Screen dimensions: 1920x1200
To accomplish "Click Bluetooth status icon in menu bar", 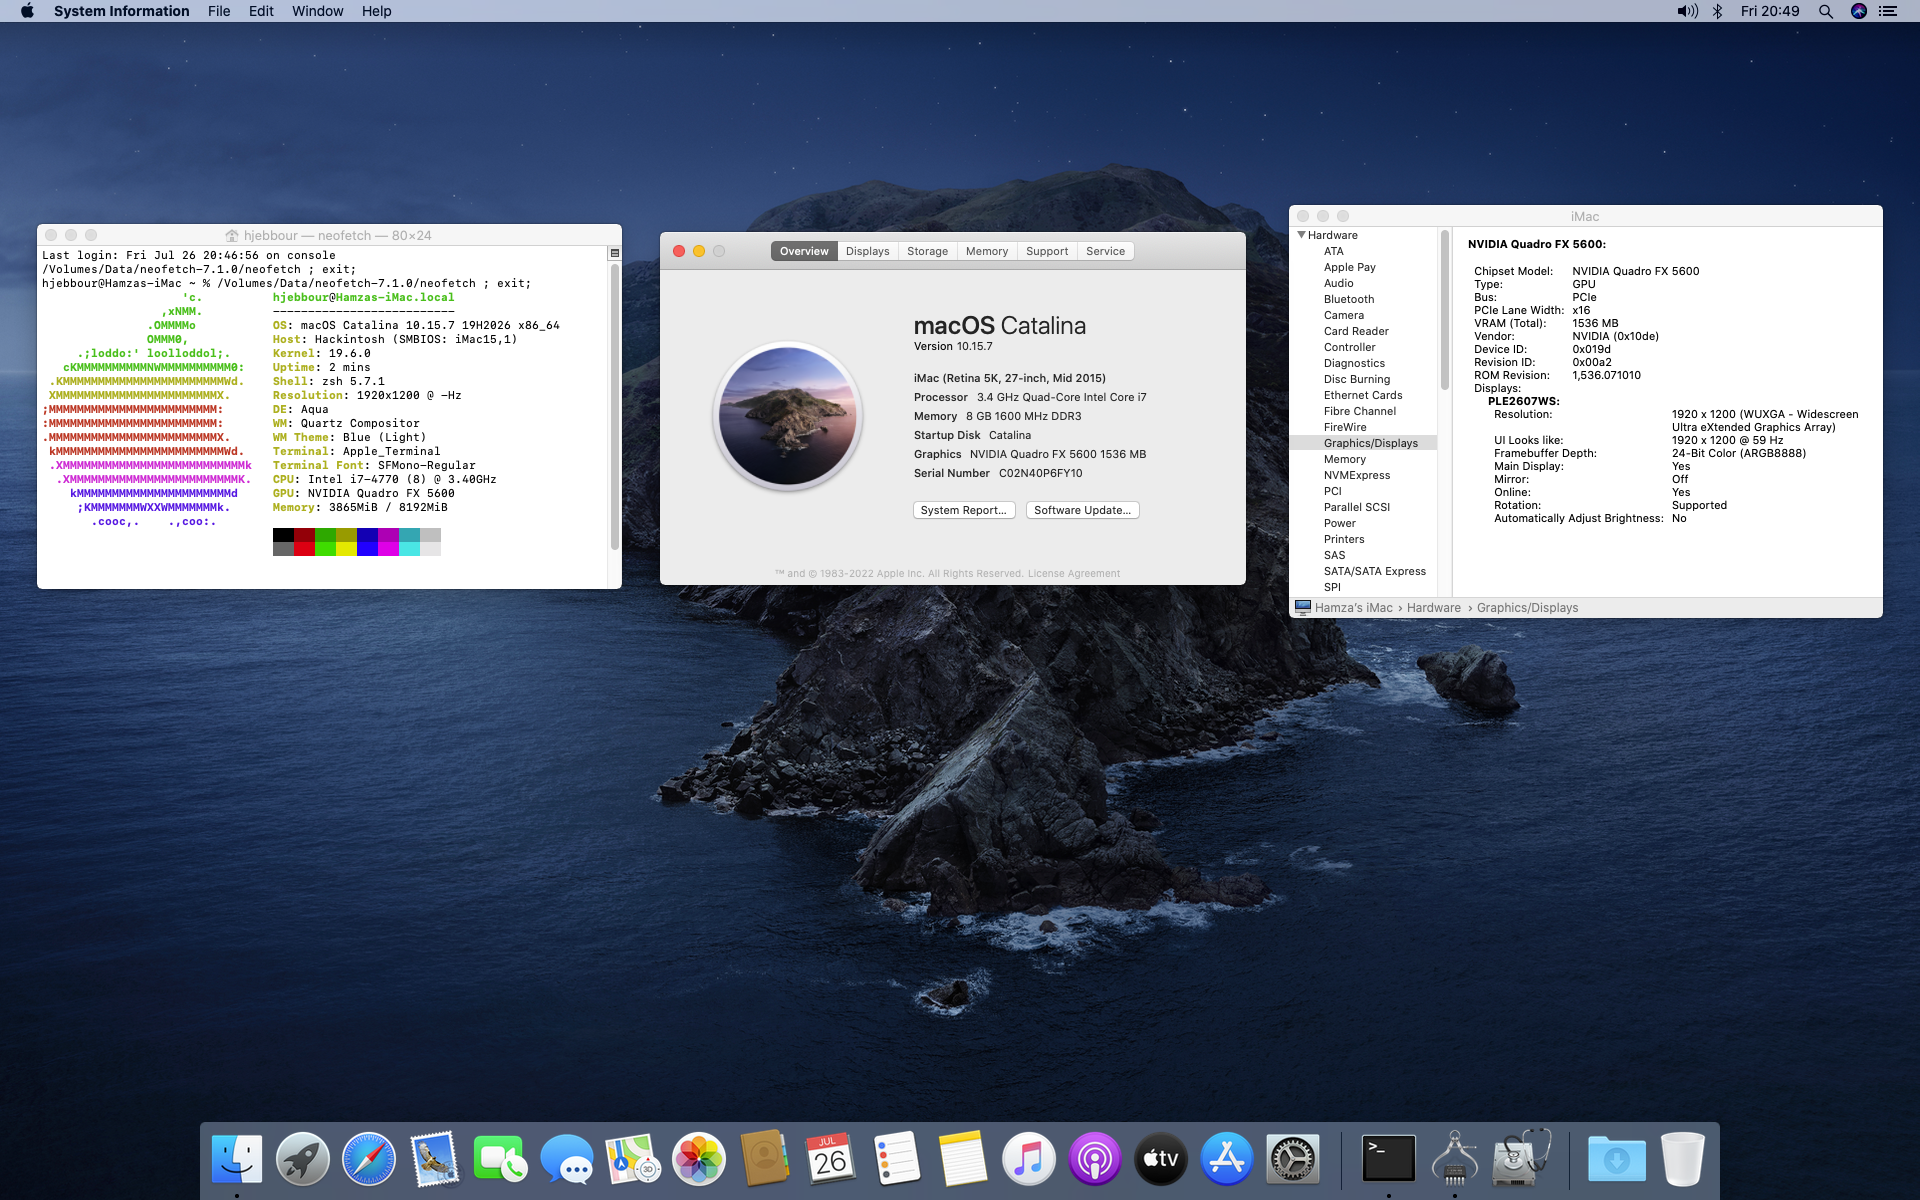I will (1717, 11).
